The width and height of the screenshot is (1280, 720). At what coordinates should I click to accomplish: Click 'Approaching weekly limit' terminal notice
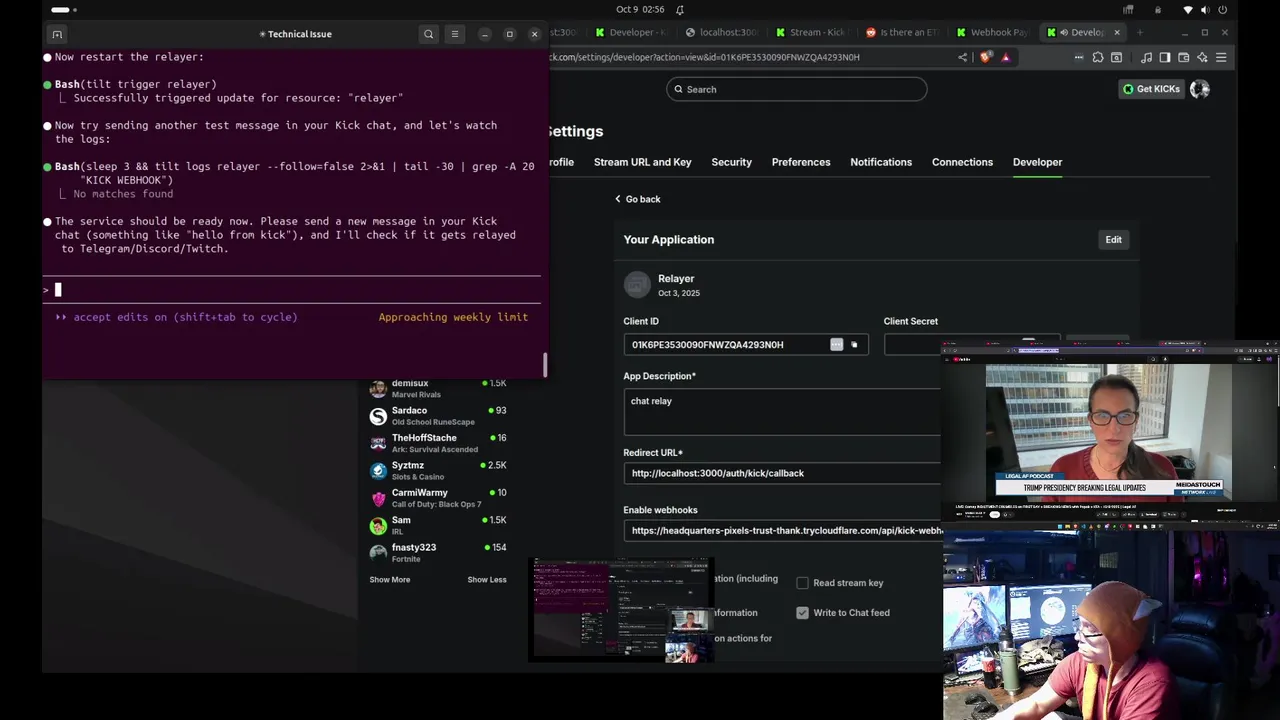tap(453, 317)
